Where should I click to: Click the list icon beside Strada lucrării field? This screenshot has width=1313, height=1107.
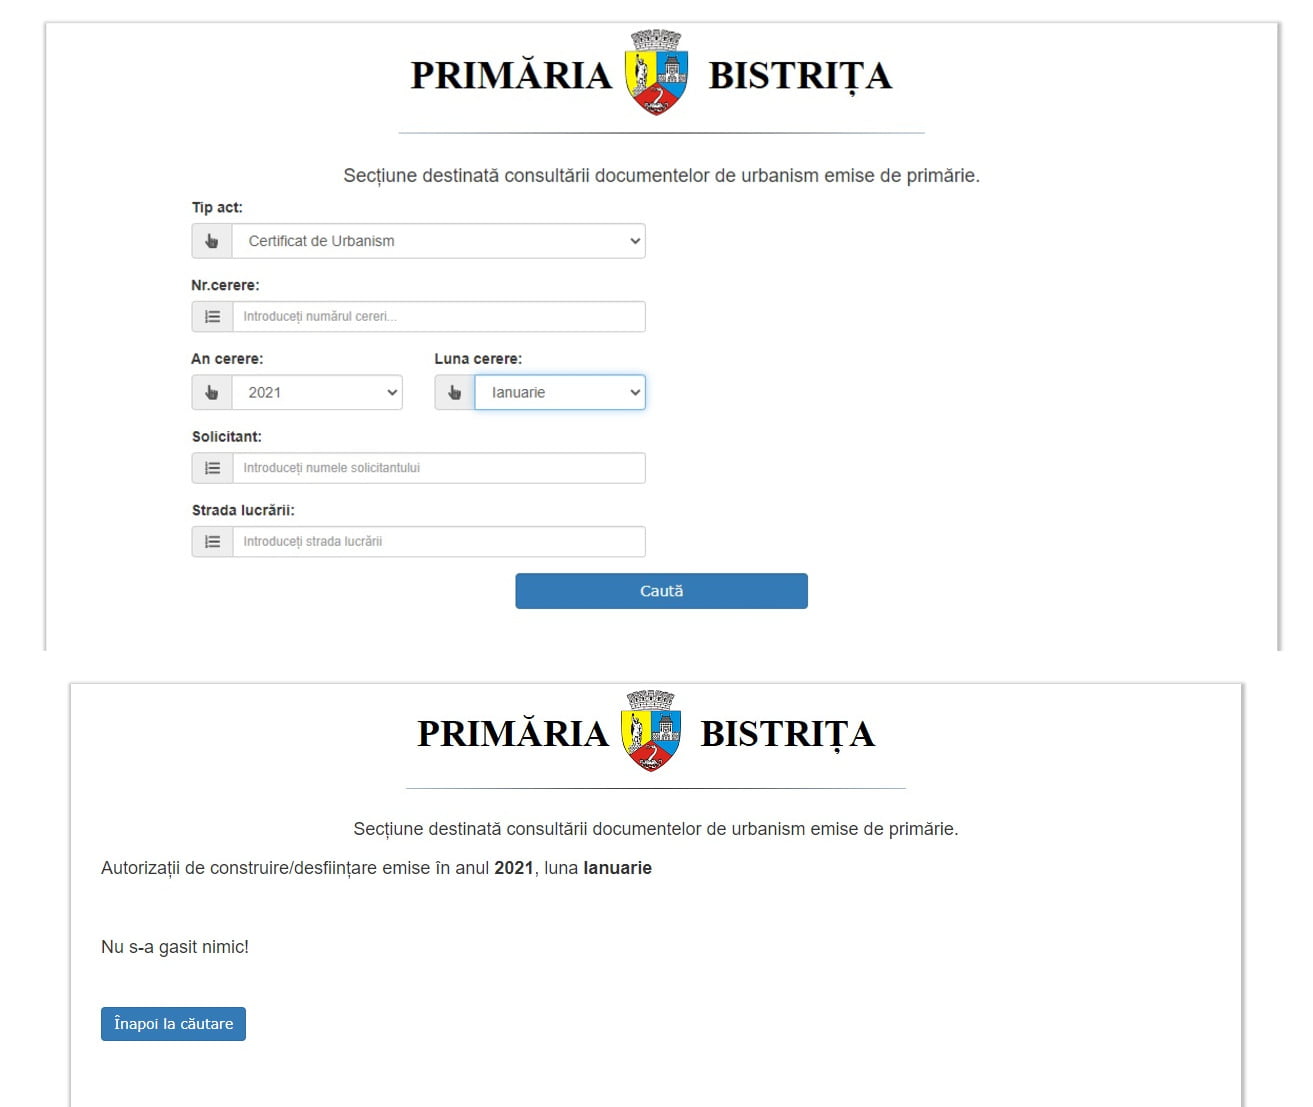pos(212,542)
